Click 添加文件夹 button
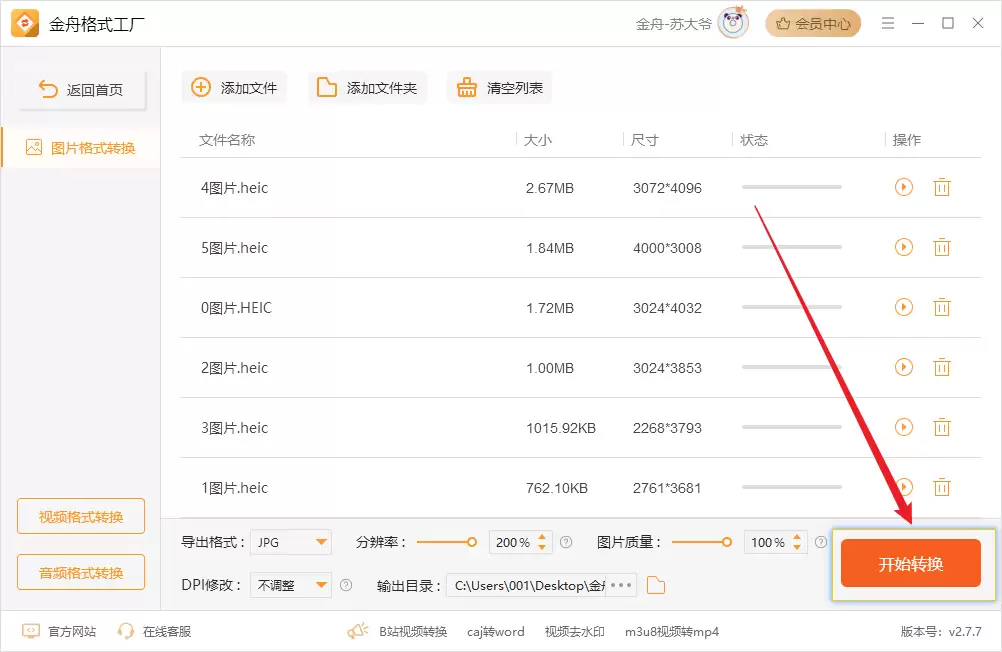Viewport: 1002px width, 652px height. pos(367,88)
